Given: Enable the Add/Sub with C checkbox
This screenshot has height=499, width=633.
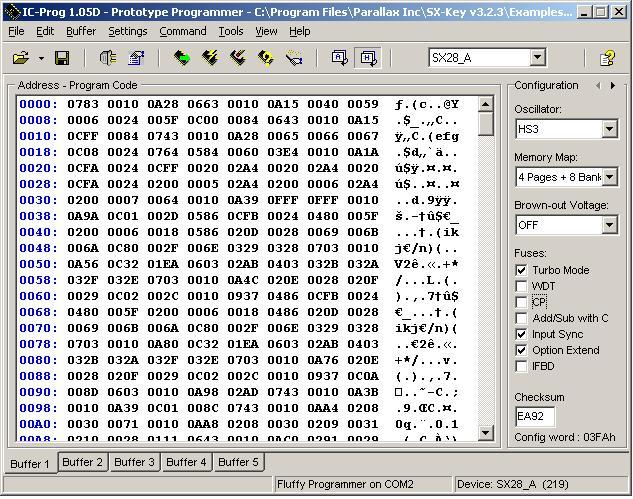Looking at the screenshot, I should pos(521,318).
